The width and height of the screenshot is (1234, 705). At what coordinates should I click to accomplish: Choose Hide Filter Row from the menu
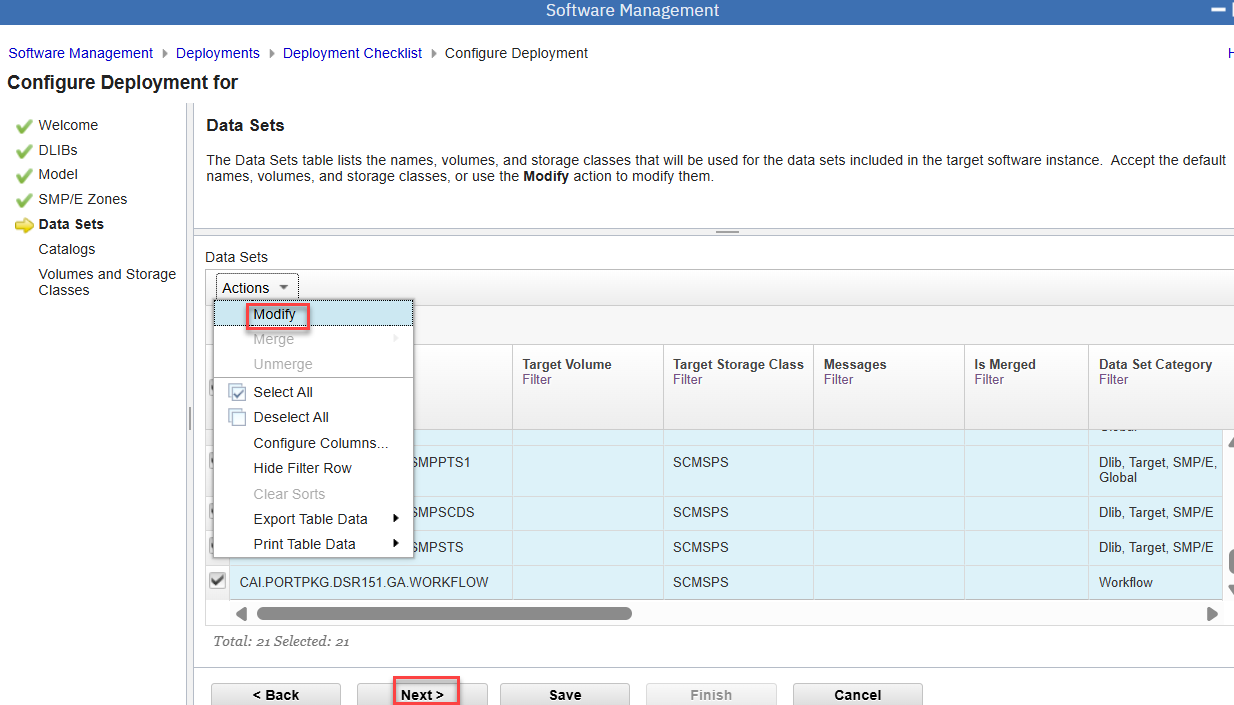pyautogui.click(x=302, y=468)
